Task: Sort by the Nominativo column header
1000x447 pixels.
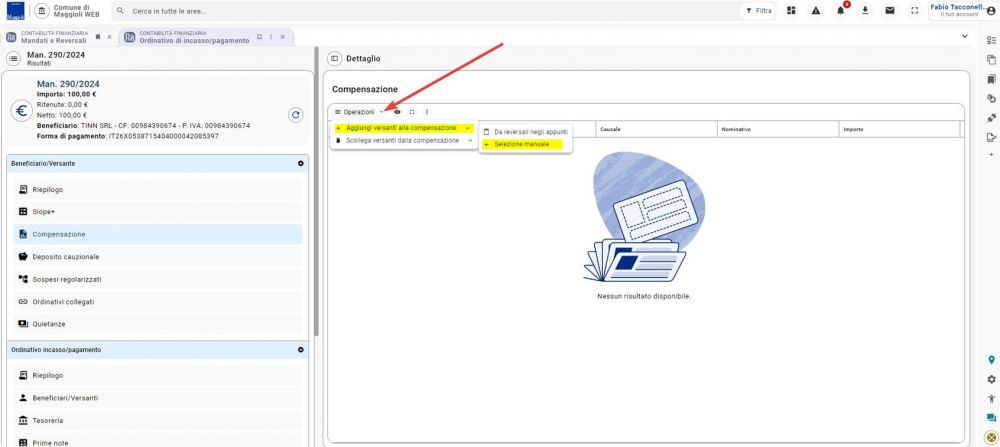Action: 777,129
